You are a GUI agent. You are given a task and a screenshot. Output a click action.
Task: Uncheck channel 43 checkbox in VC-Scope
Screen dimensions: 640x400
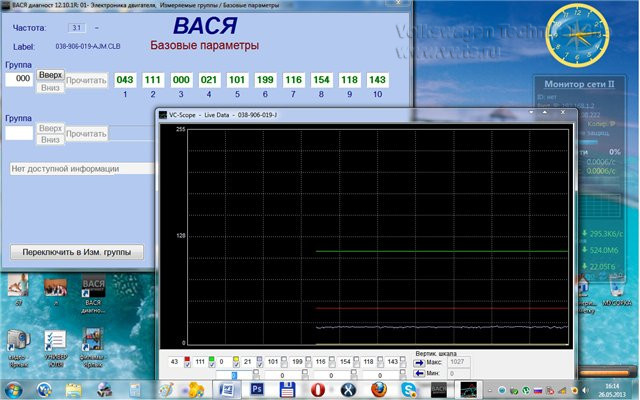coord(187,364)
